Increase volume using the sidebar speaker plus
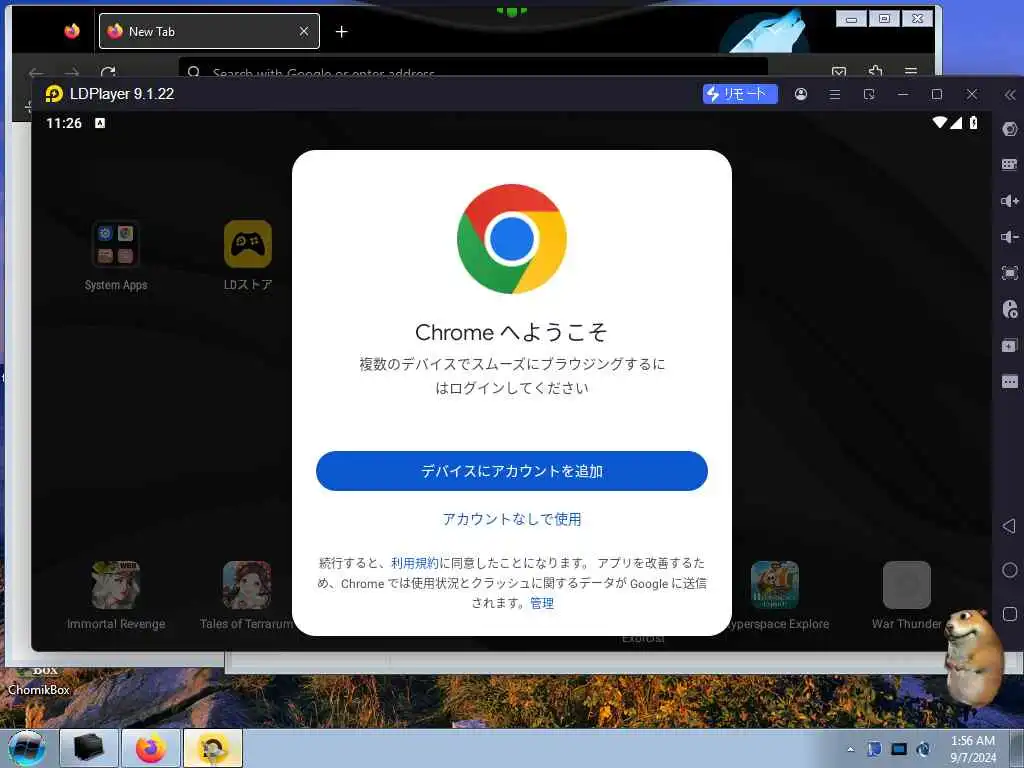Viewport: 1024px width, 768px height. coord(1010,200)
